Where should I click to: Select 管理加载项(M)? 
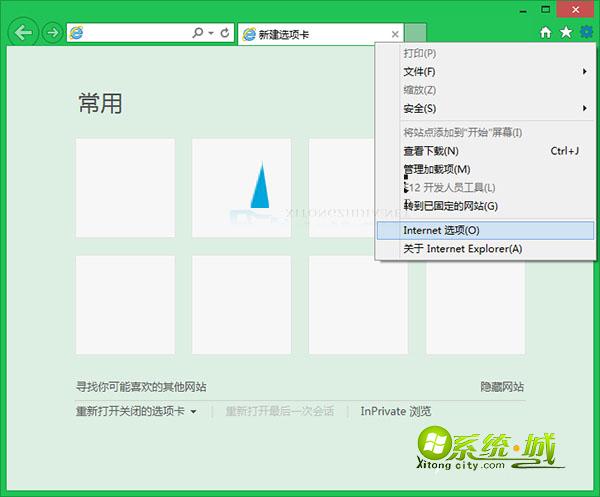[x=485, y=169]
